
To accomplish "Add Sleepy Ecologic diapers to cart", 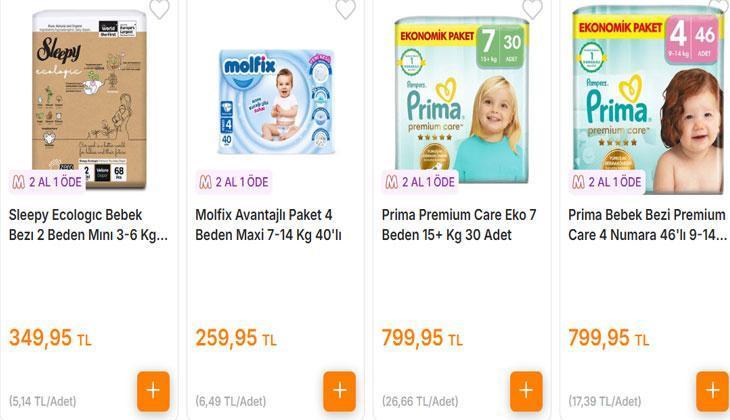I will point(153,391).
